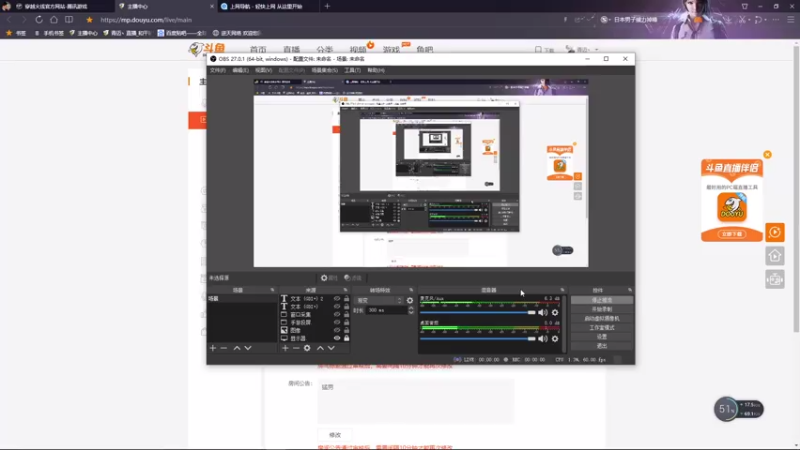Toggle lock for 显示器 source
800x450 pixels.
[x=346, y=338]
